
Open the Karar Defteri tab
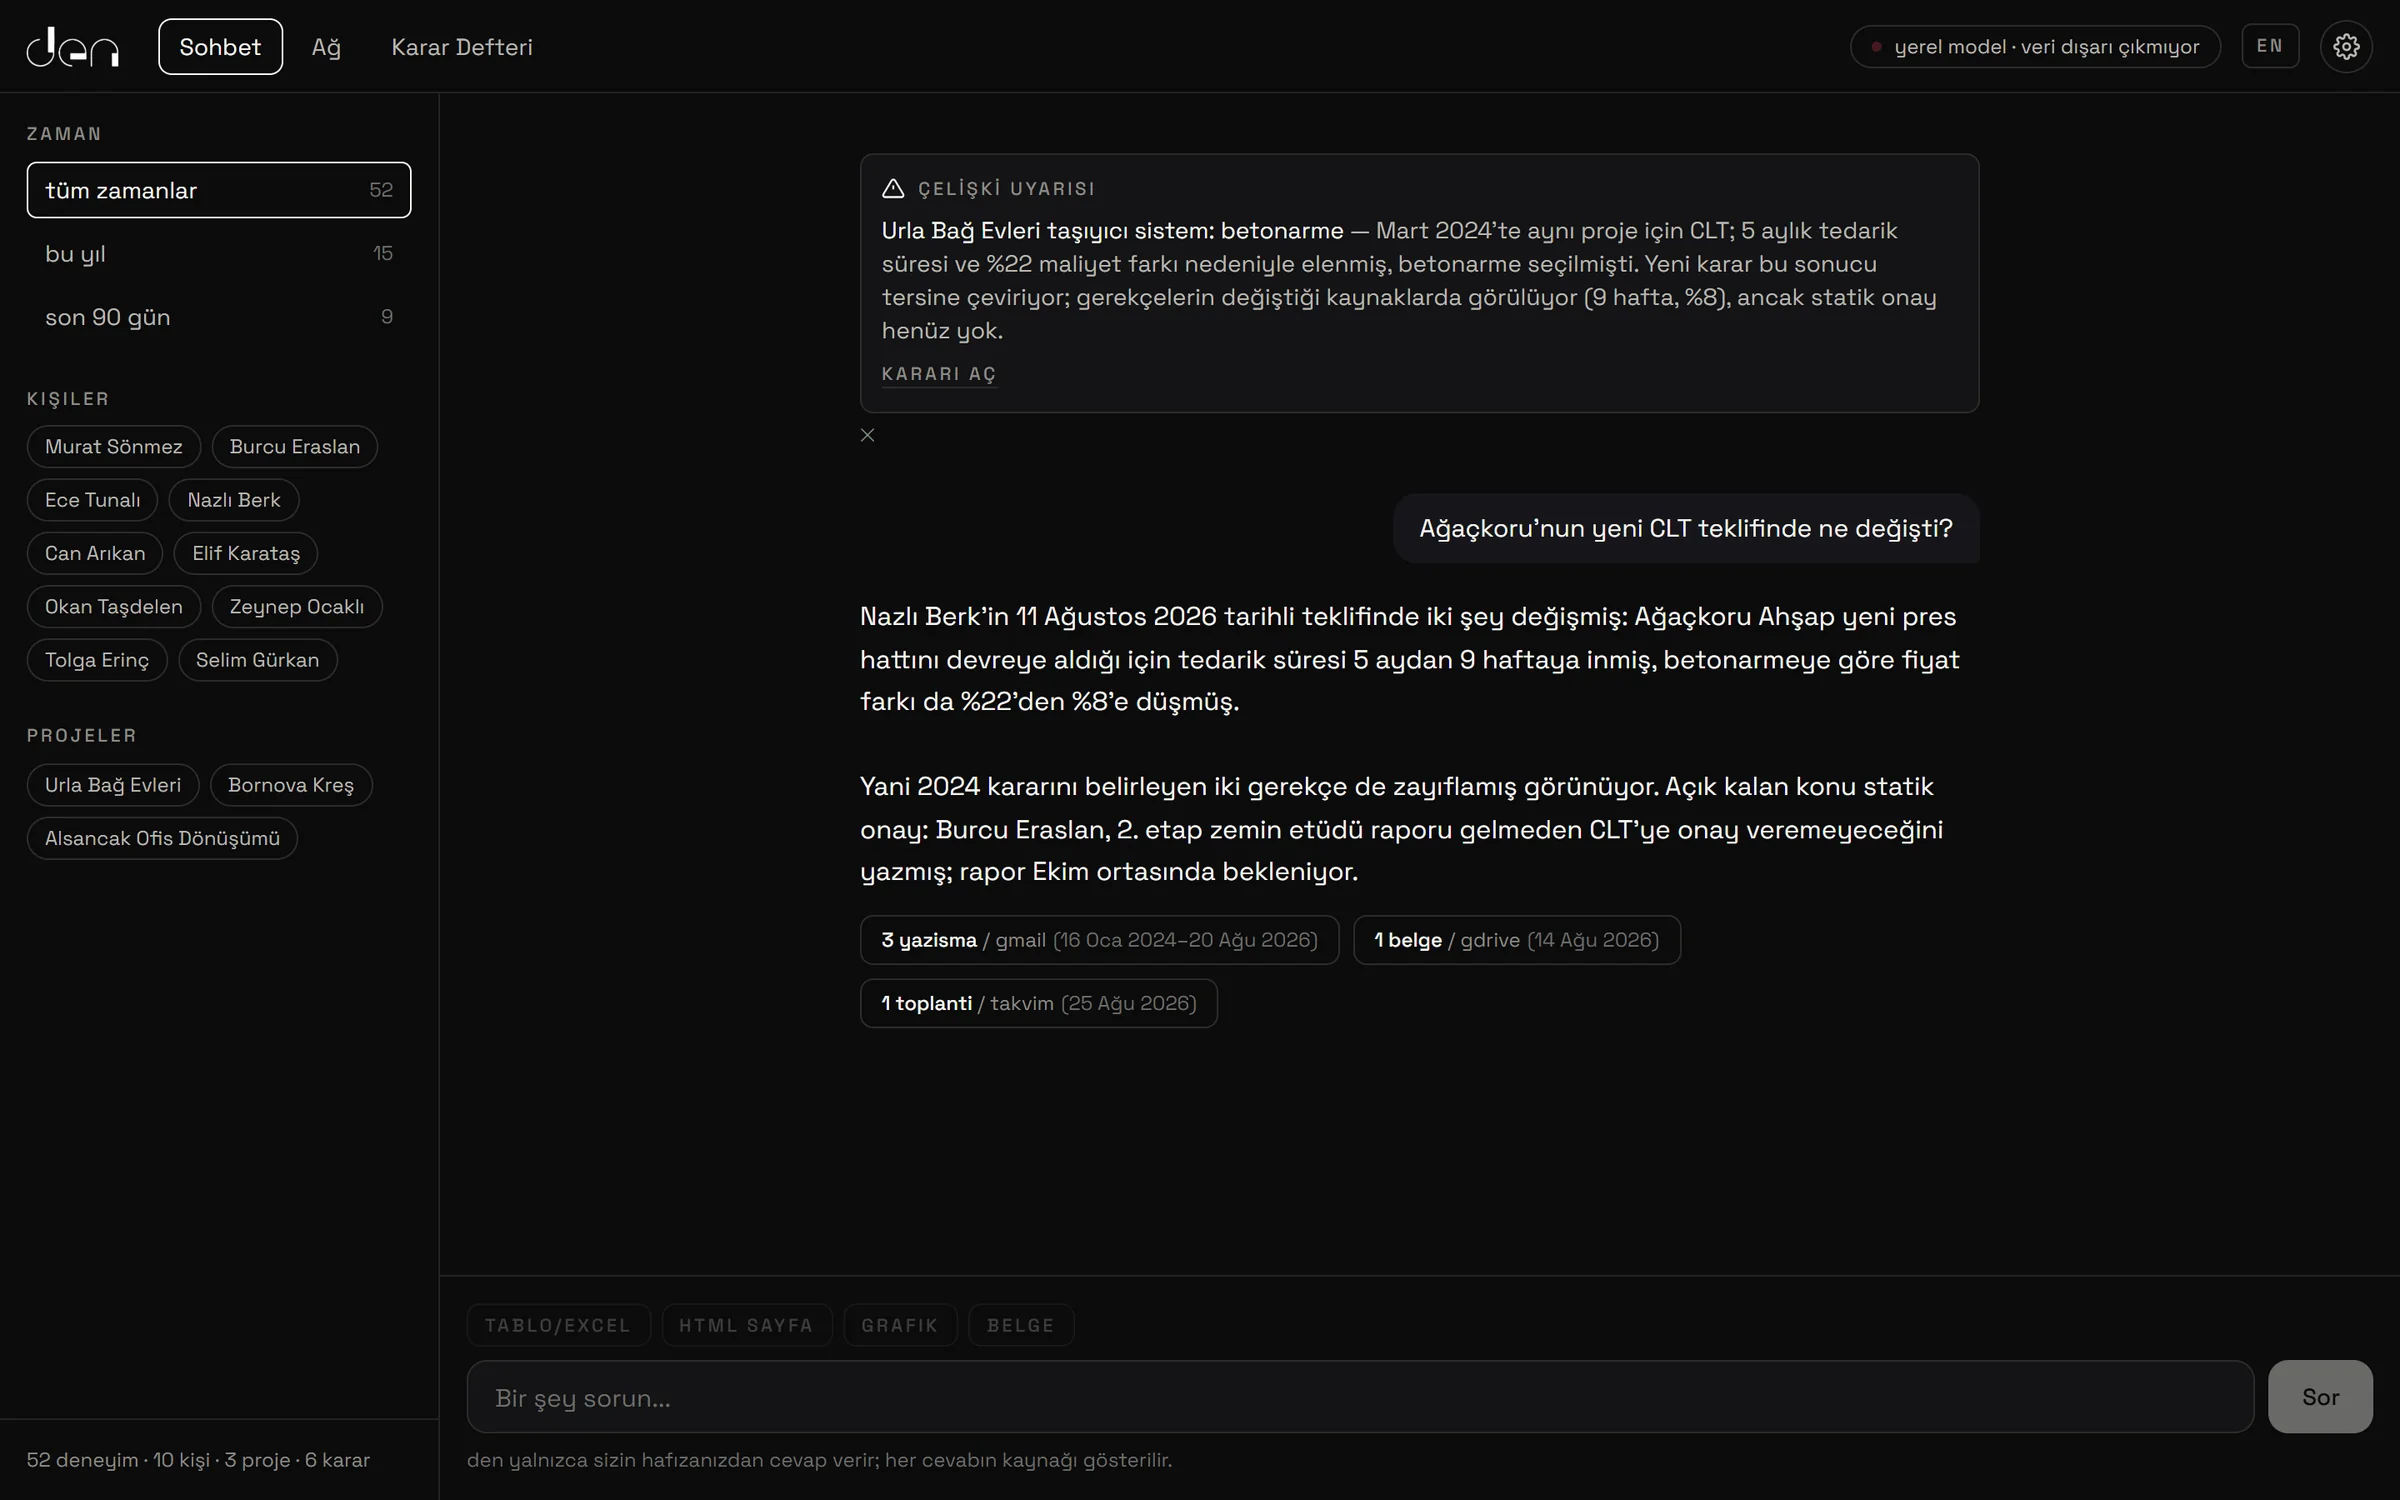tap(462, 47)
